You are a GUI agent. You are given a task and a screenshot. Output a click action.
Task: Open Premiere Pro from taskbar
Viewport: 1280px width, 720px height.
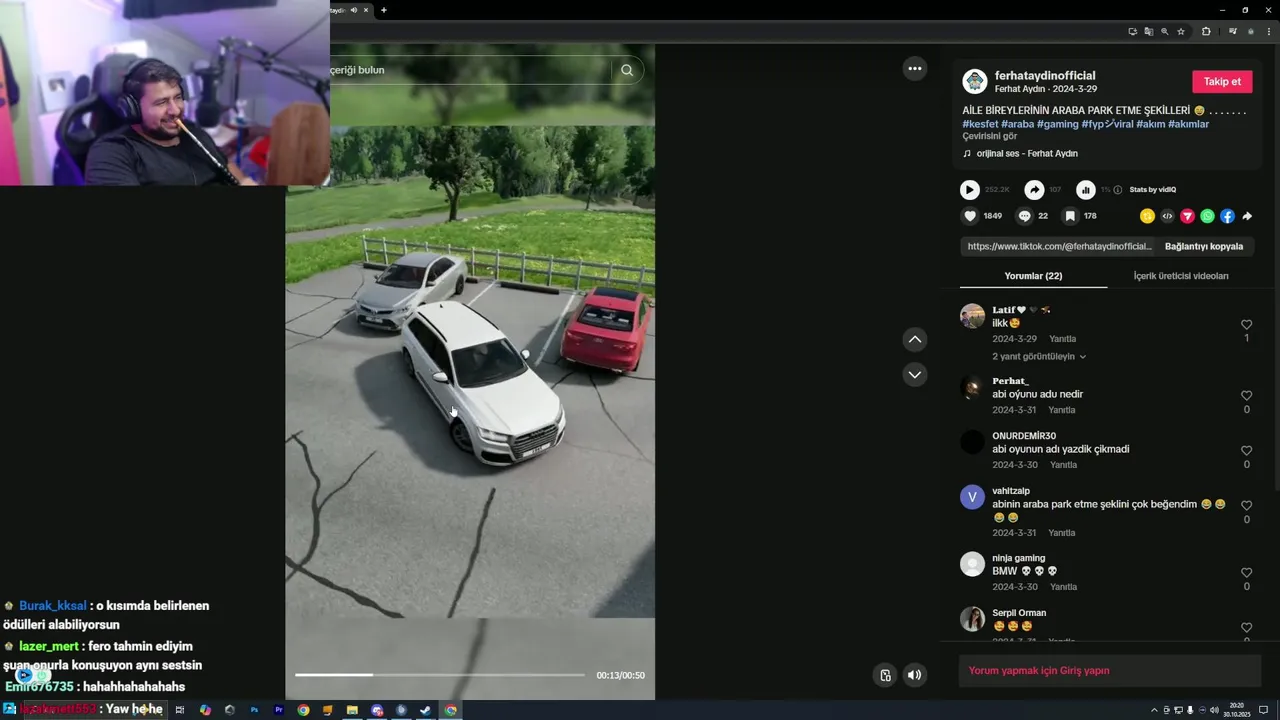tap(279, 710)
